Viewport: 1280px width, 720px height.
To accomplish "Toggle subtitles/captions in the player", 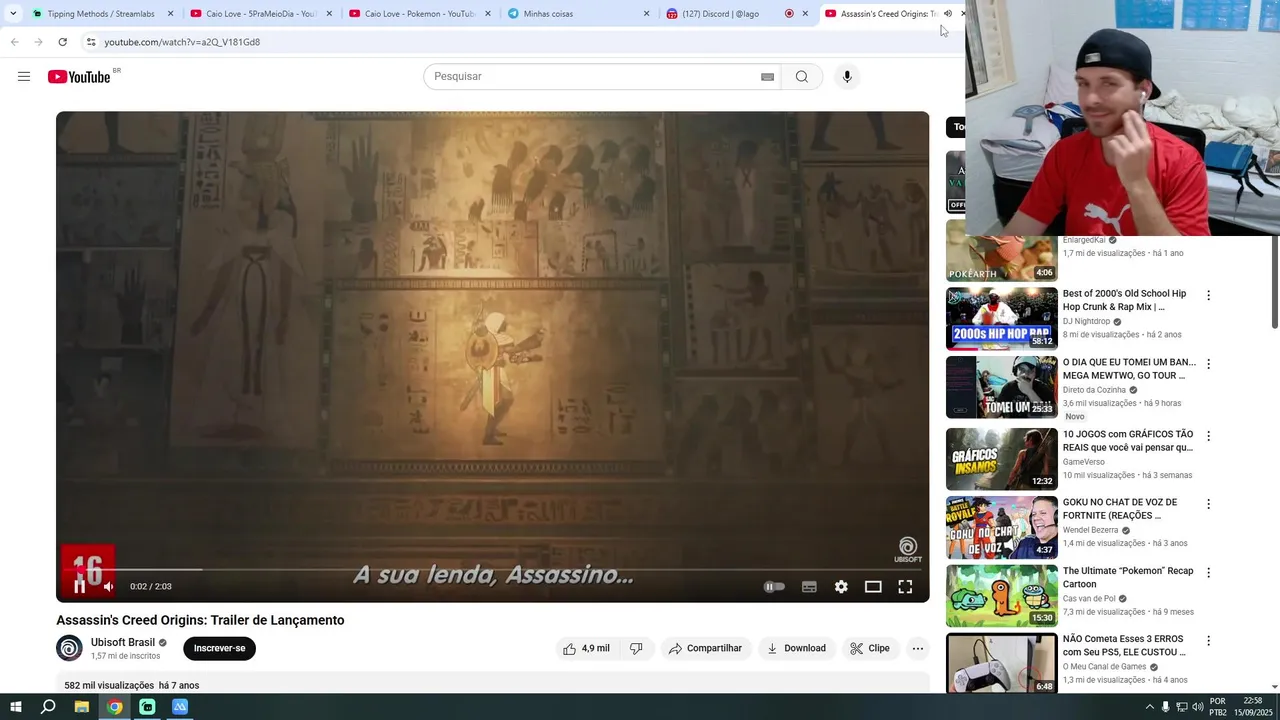I will coord(809,587).
